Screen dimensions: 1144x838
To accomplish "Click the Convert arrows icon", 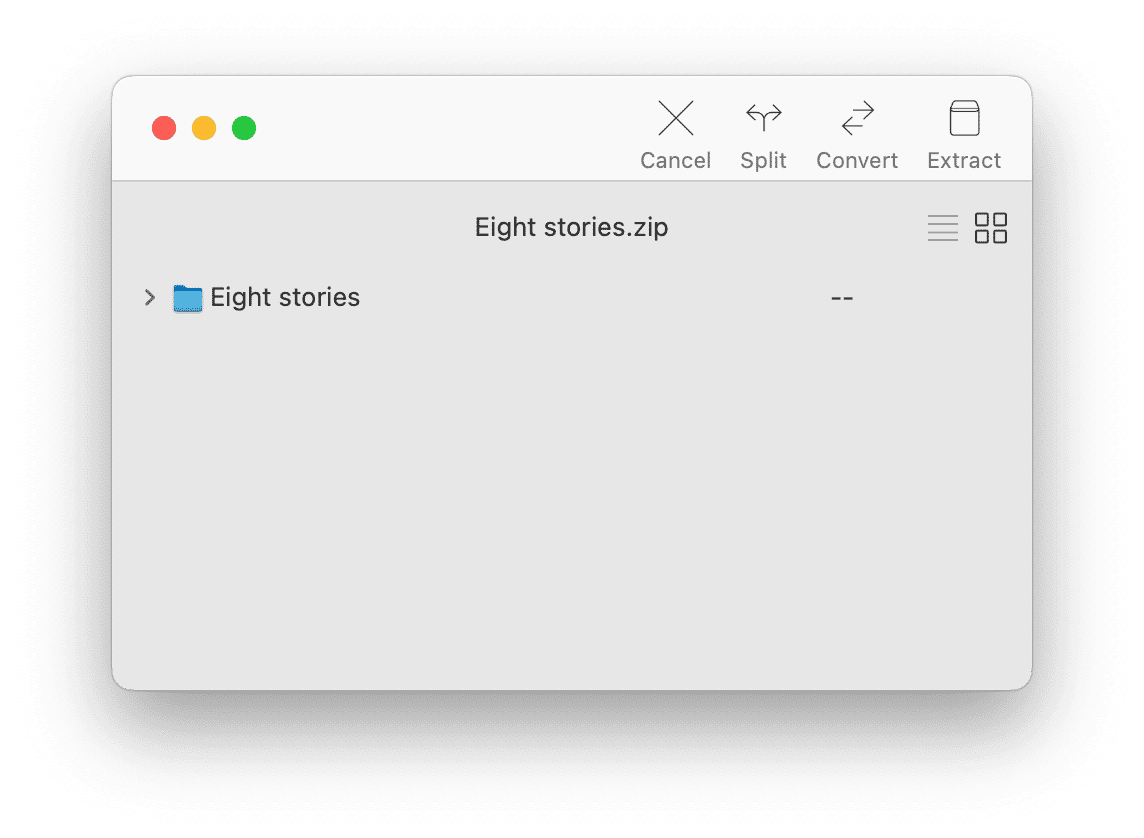I will coord(857,118).
